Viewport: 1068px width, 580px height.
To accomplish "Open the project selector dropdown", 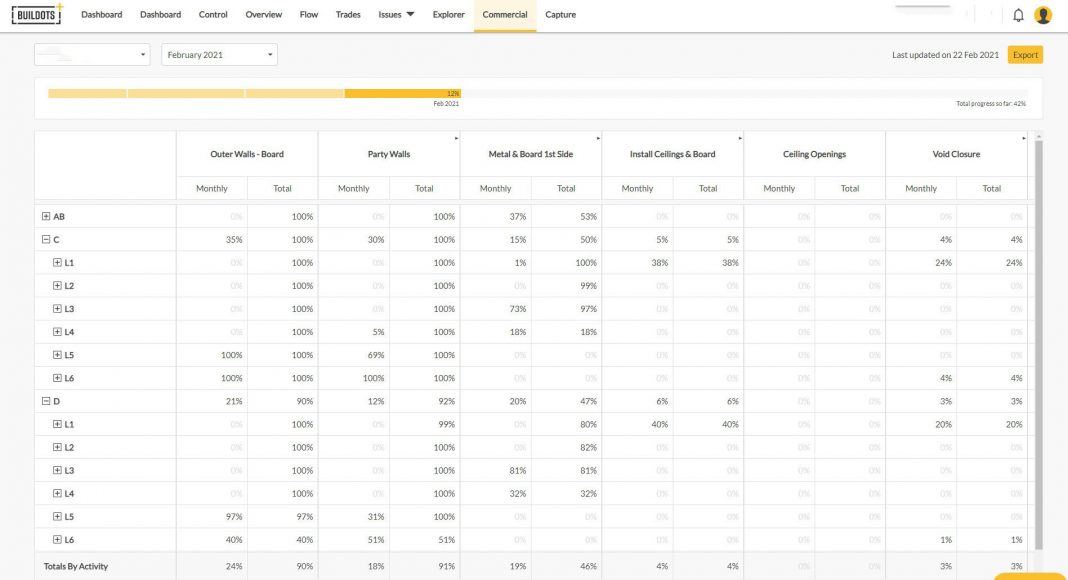I will [92, 55].
